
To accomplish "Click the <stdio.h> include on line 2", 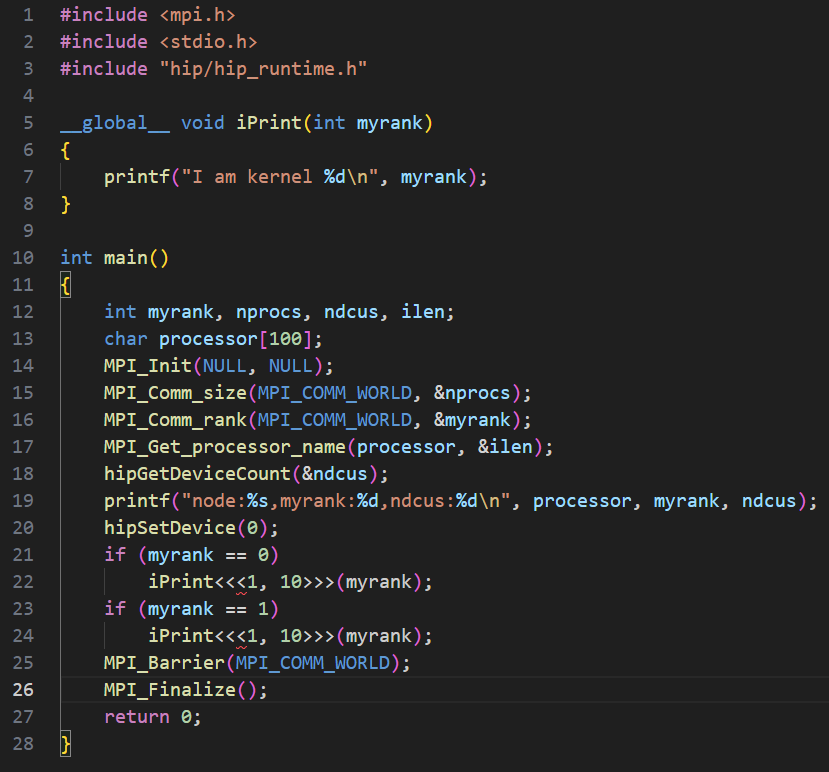I will (208, 42).
